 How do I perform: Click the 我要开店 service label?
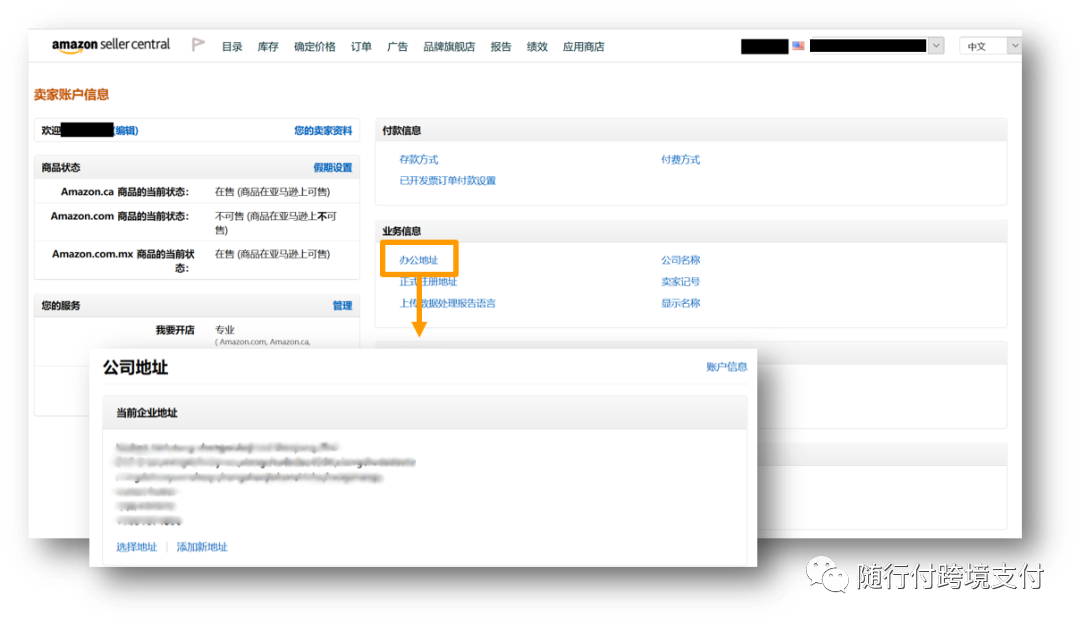click(175, 330)
